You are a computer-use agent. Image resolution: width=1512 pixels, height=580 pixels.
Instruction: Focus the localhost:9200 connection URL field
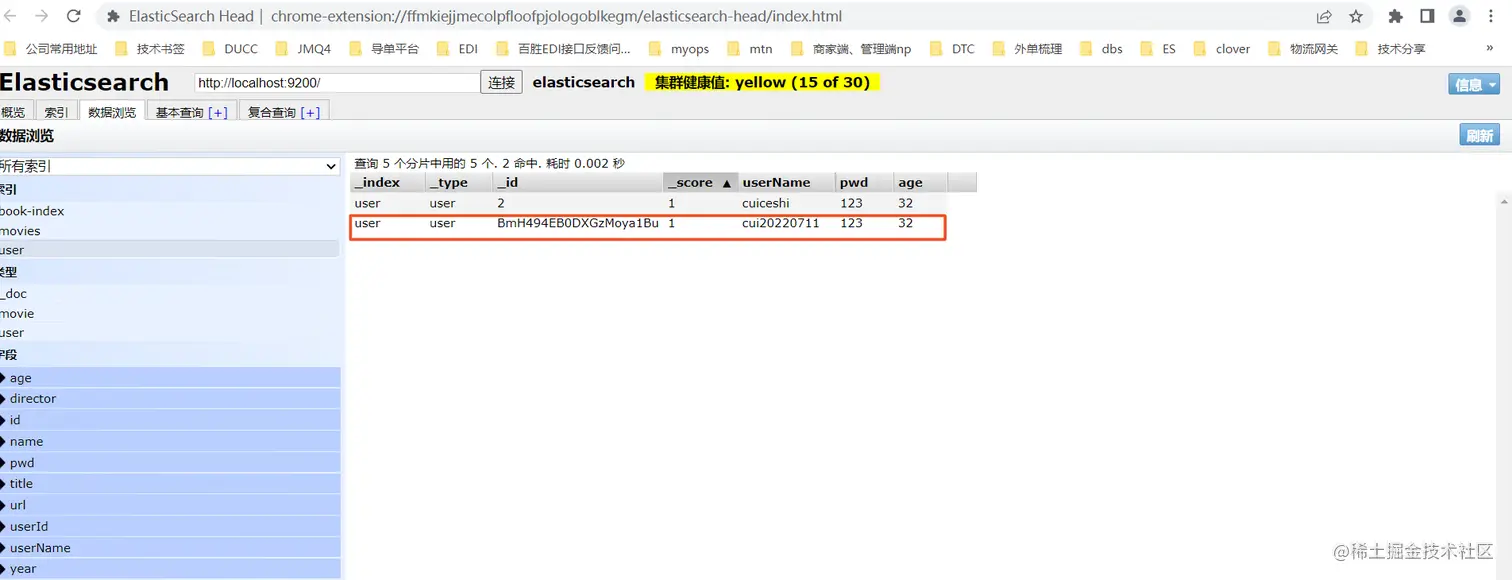(337, 83)
